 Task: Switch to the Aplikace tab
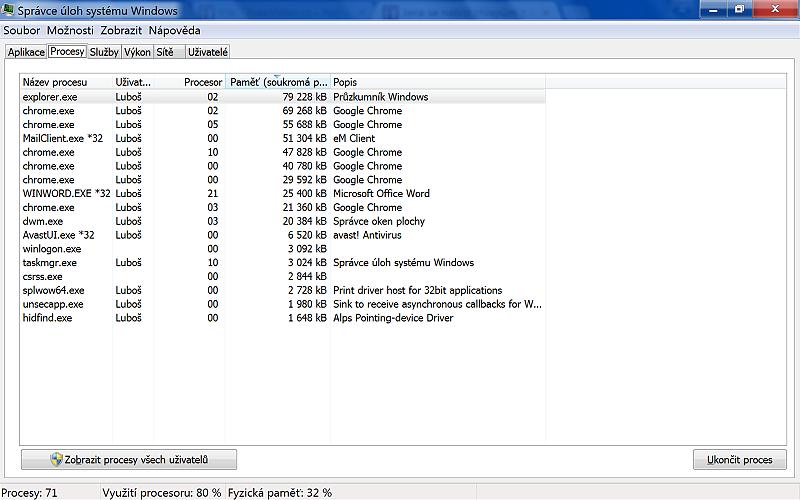pos(26,52)
